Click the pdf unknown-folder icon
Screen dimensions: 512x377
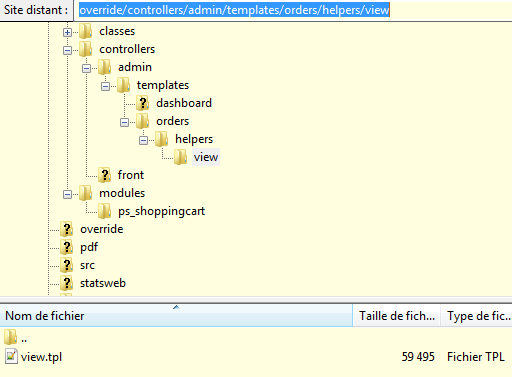point(67,247)
